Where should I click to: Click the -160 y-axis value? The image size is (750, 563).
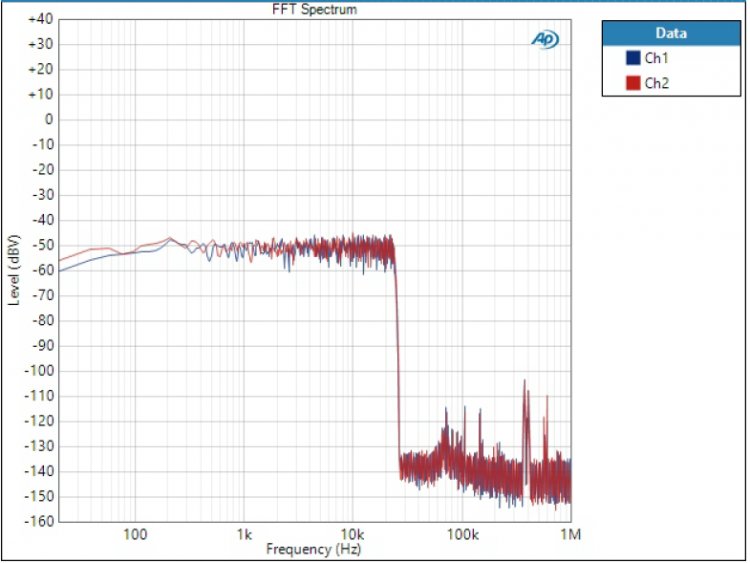pos(39,521)
